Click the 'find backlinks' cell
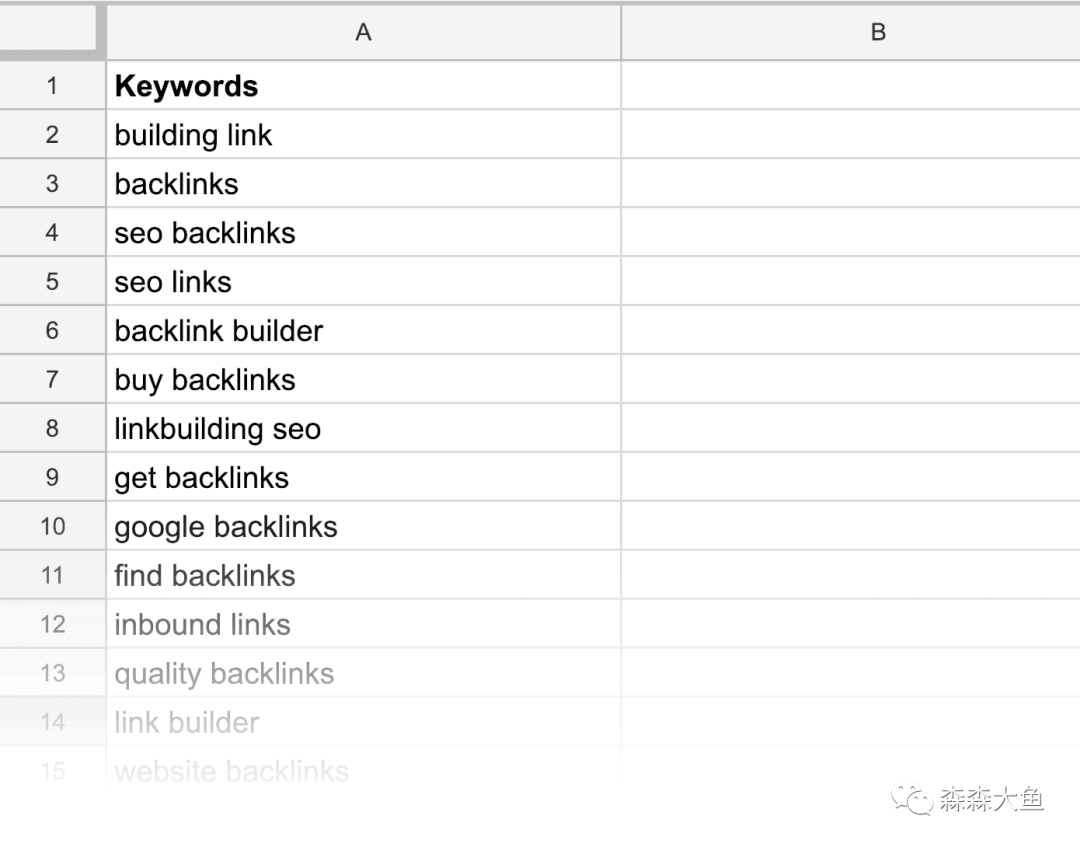 [x=363, y=576]
